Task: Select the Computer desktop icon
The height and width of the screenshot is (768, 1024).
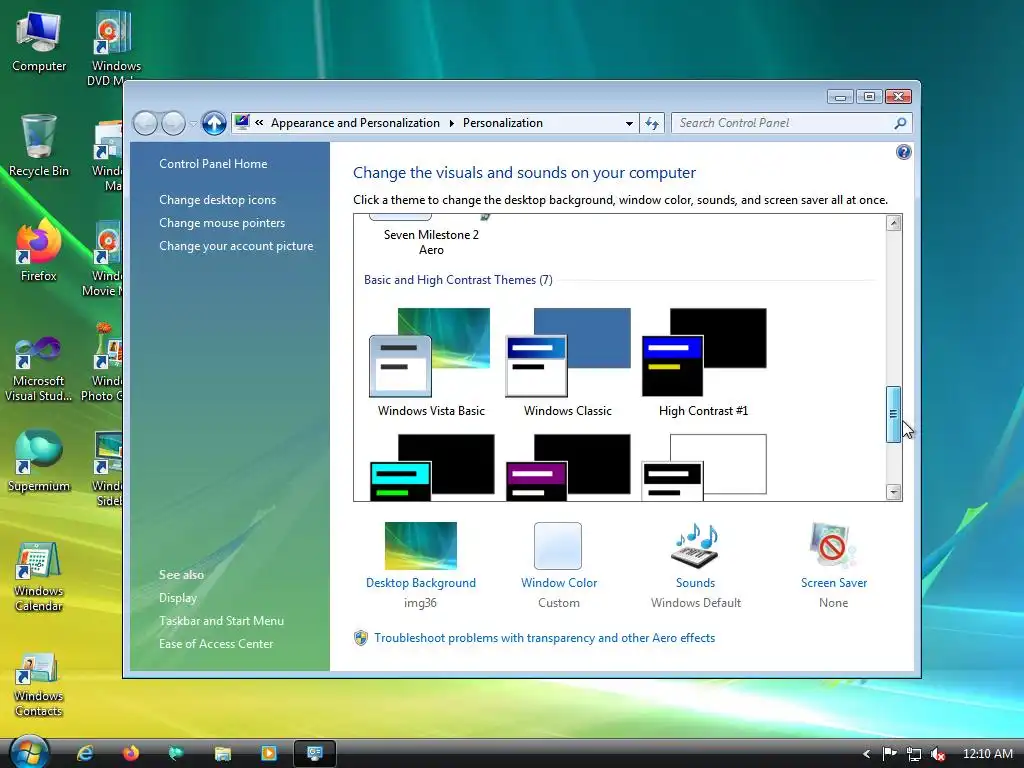Action: 39,42
